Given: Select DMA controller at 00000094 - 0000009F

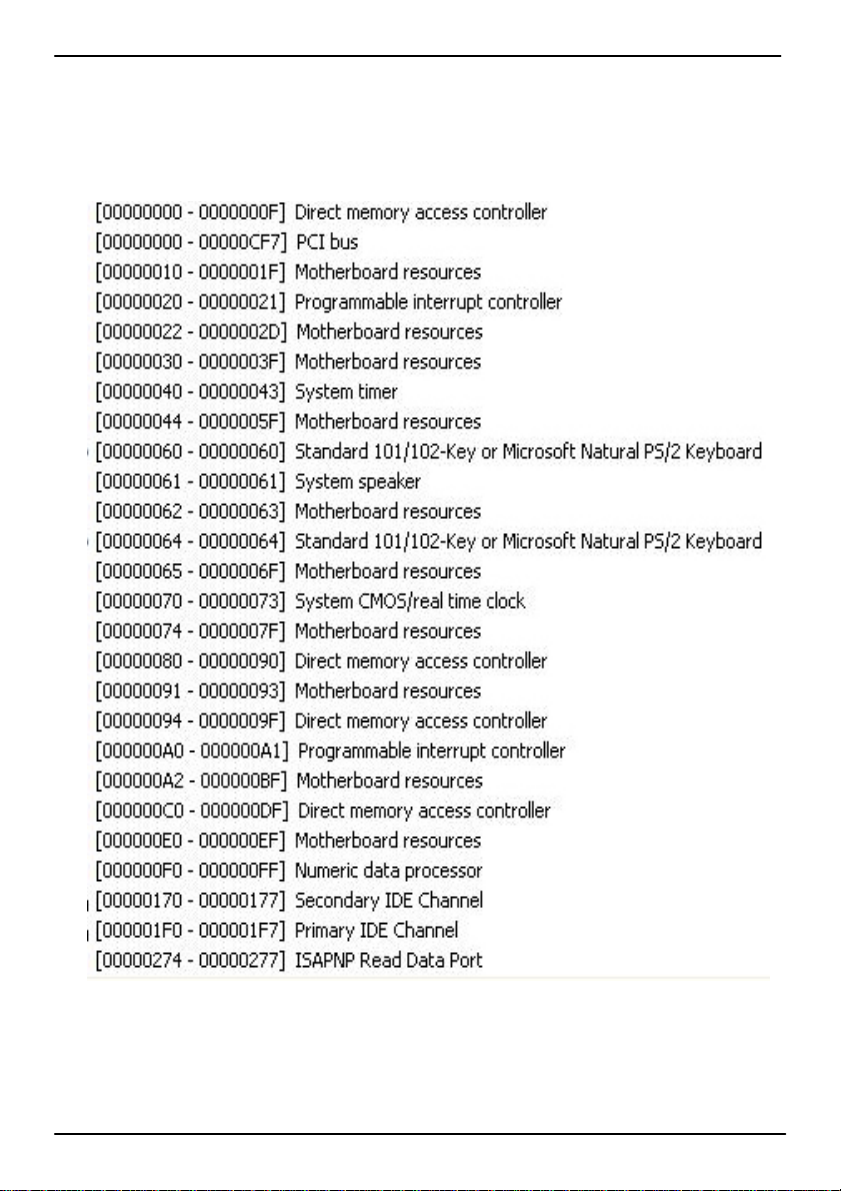Looking at the screenshot, I should pos(321,721).
